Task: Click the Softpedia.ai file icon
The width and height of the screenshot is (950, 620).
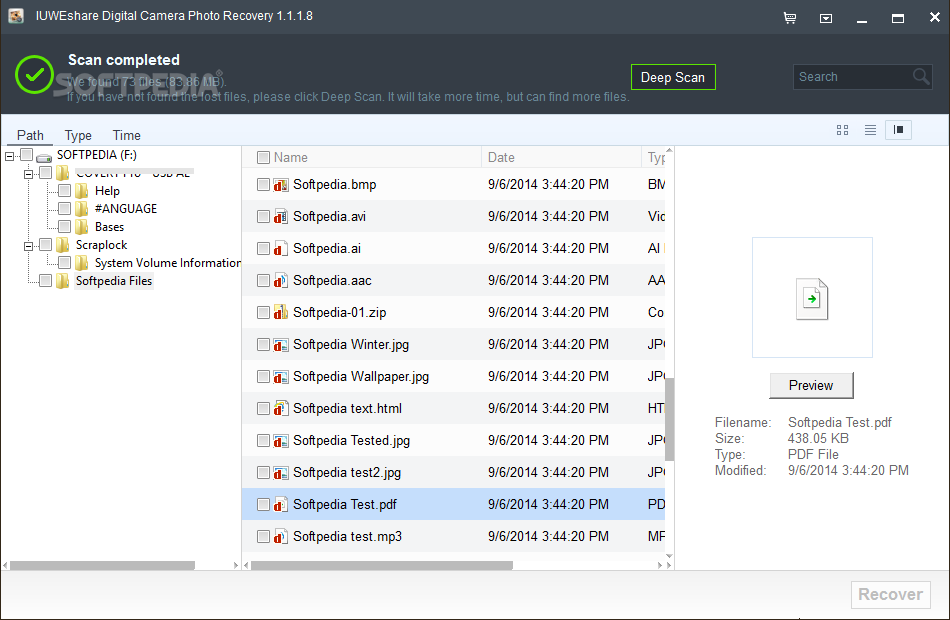Action: click(280, 248)
